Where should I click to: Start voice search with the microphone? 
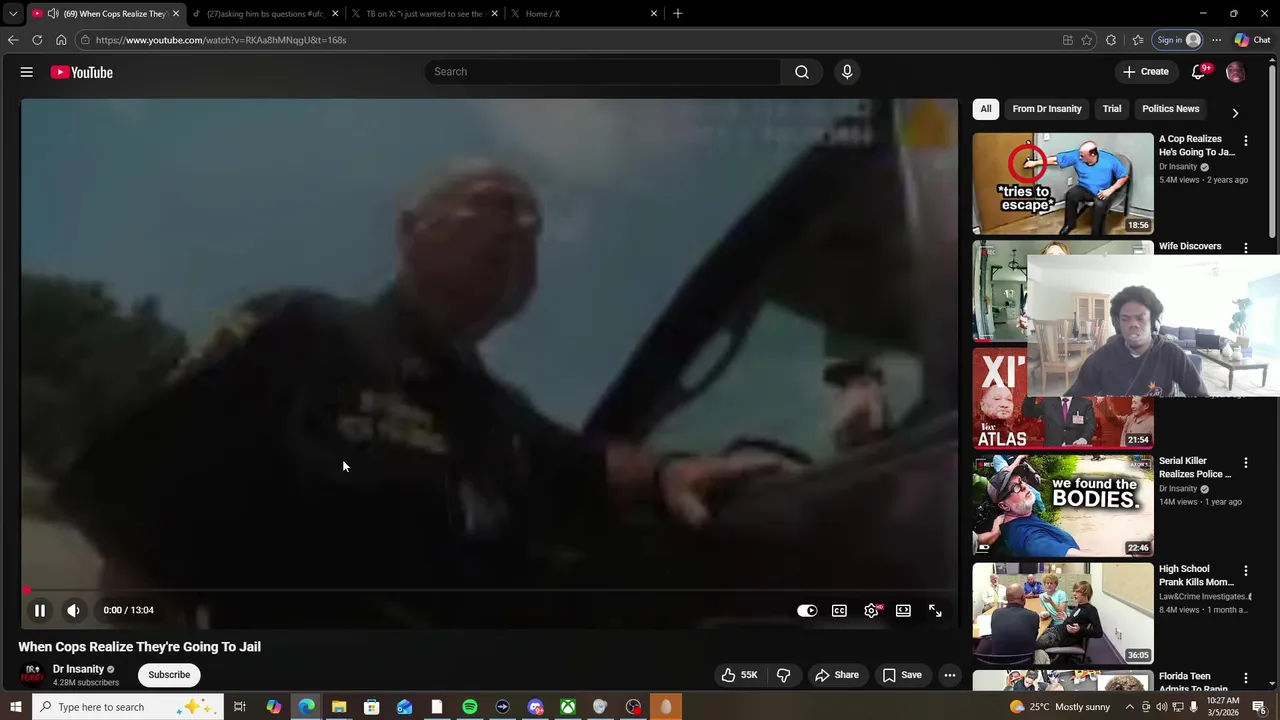click(847, 72)
